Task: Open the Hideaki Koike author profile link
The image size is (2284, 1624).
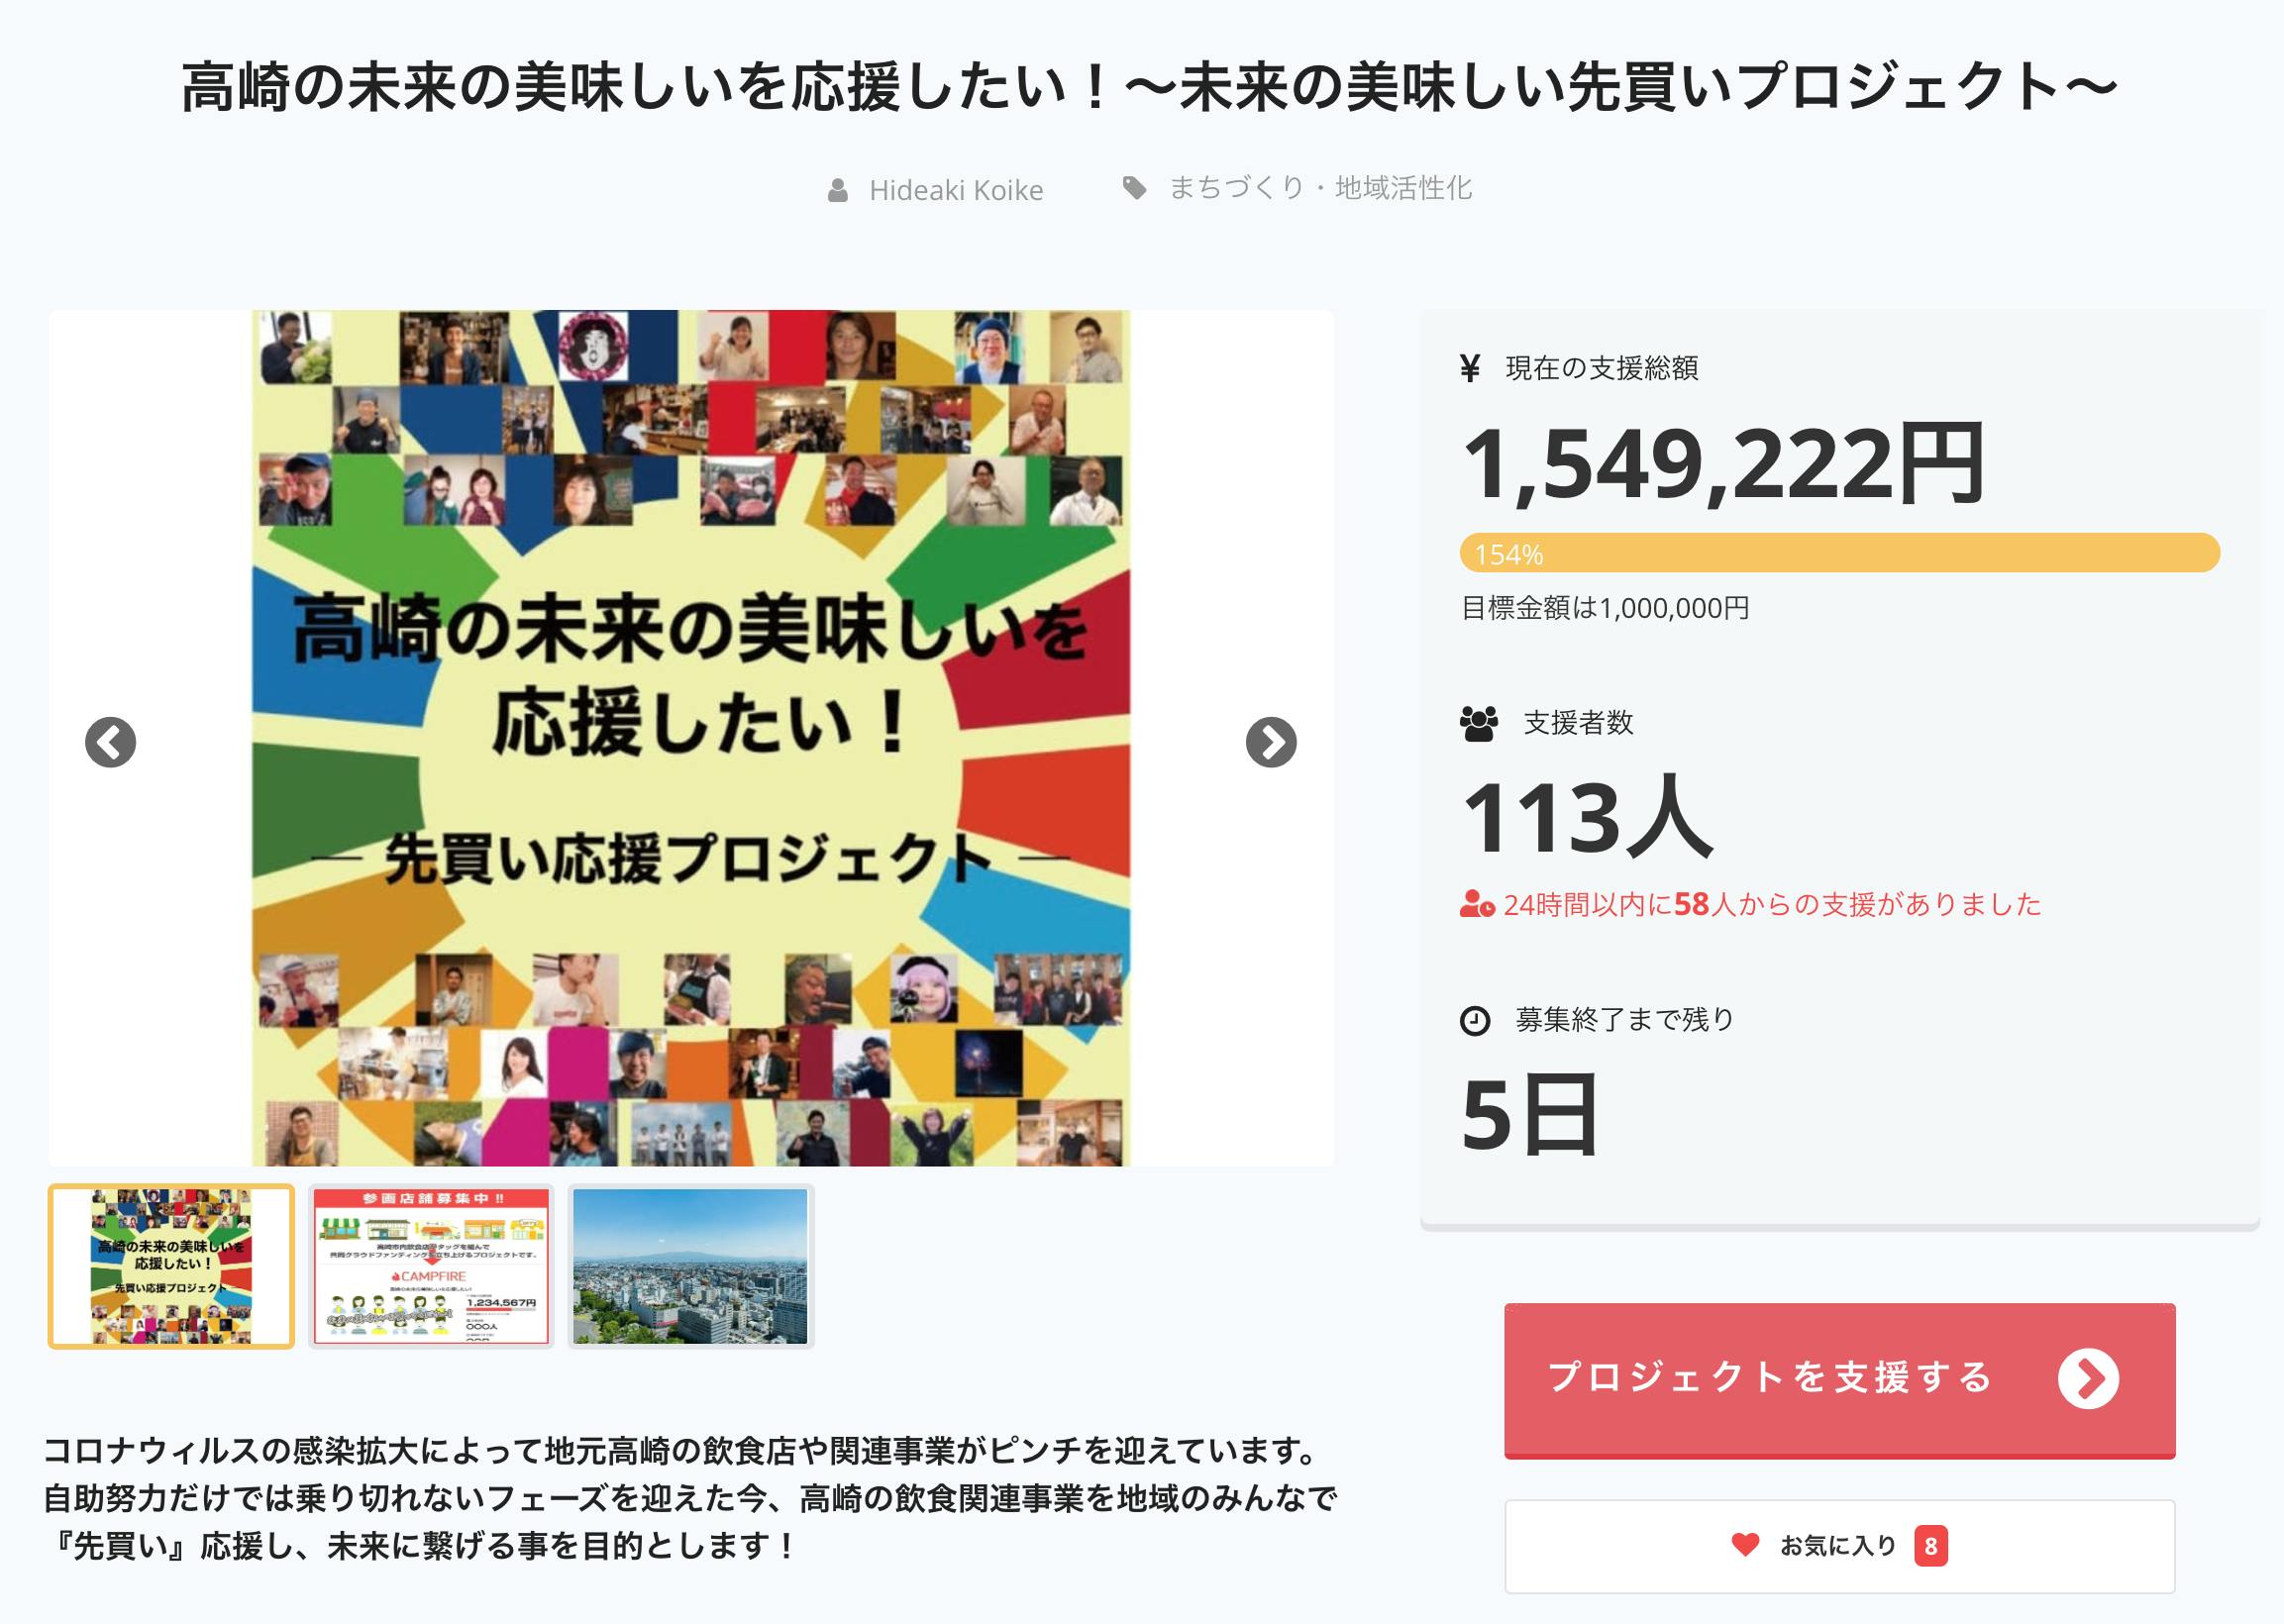Action: tap(955, 190)
